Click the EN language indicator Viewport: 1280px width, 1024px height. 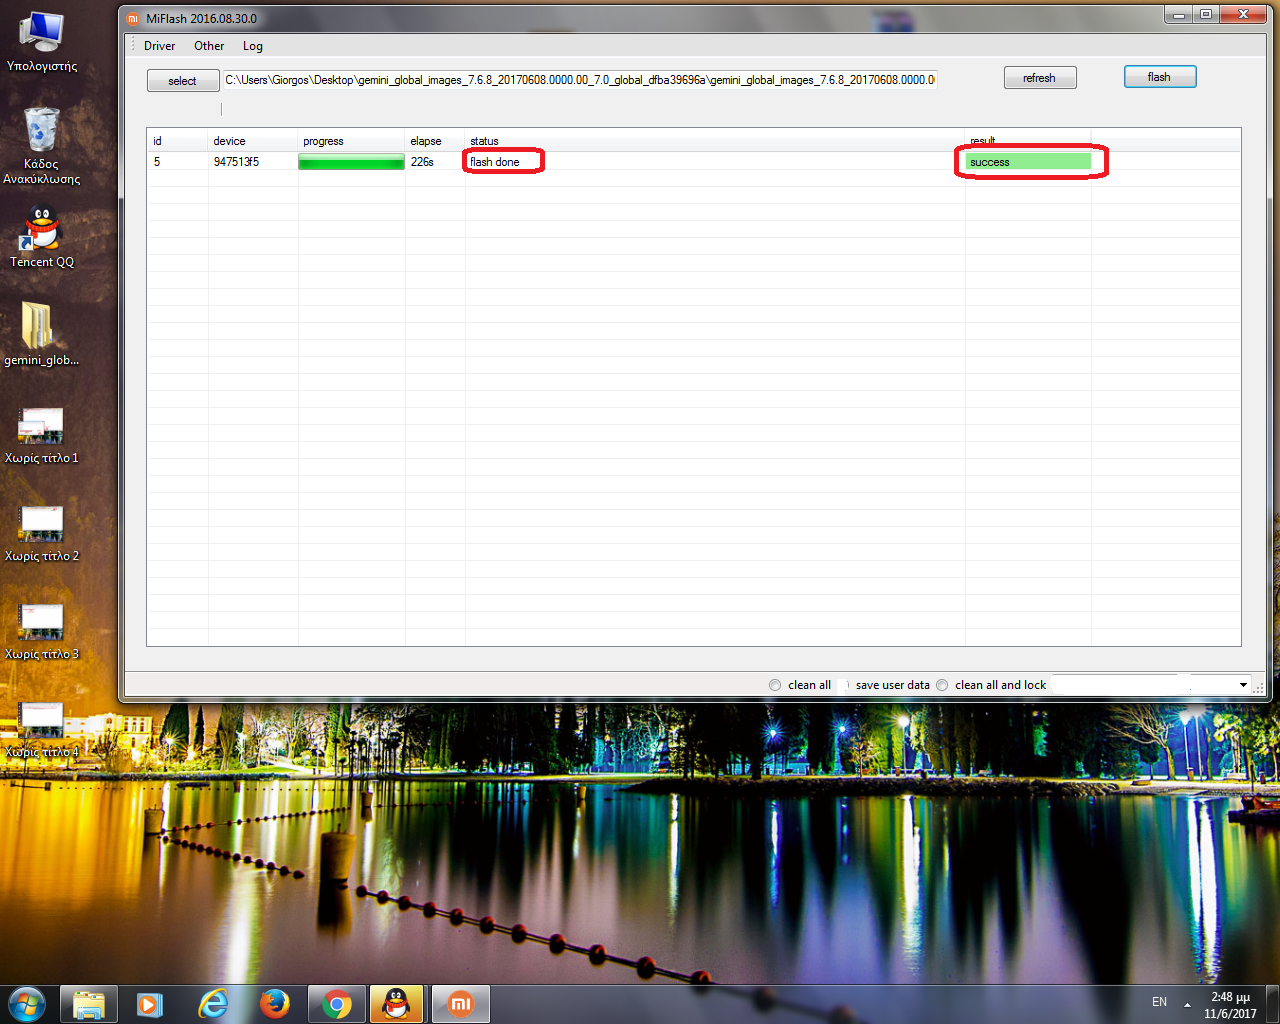pyautogui.click(x=1159, y=1002)
